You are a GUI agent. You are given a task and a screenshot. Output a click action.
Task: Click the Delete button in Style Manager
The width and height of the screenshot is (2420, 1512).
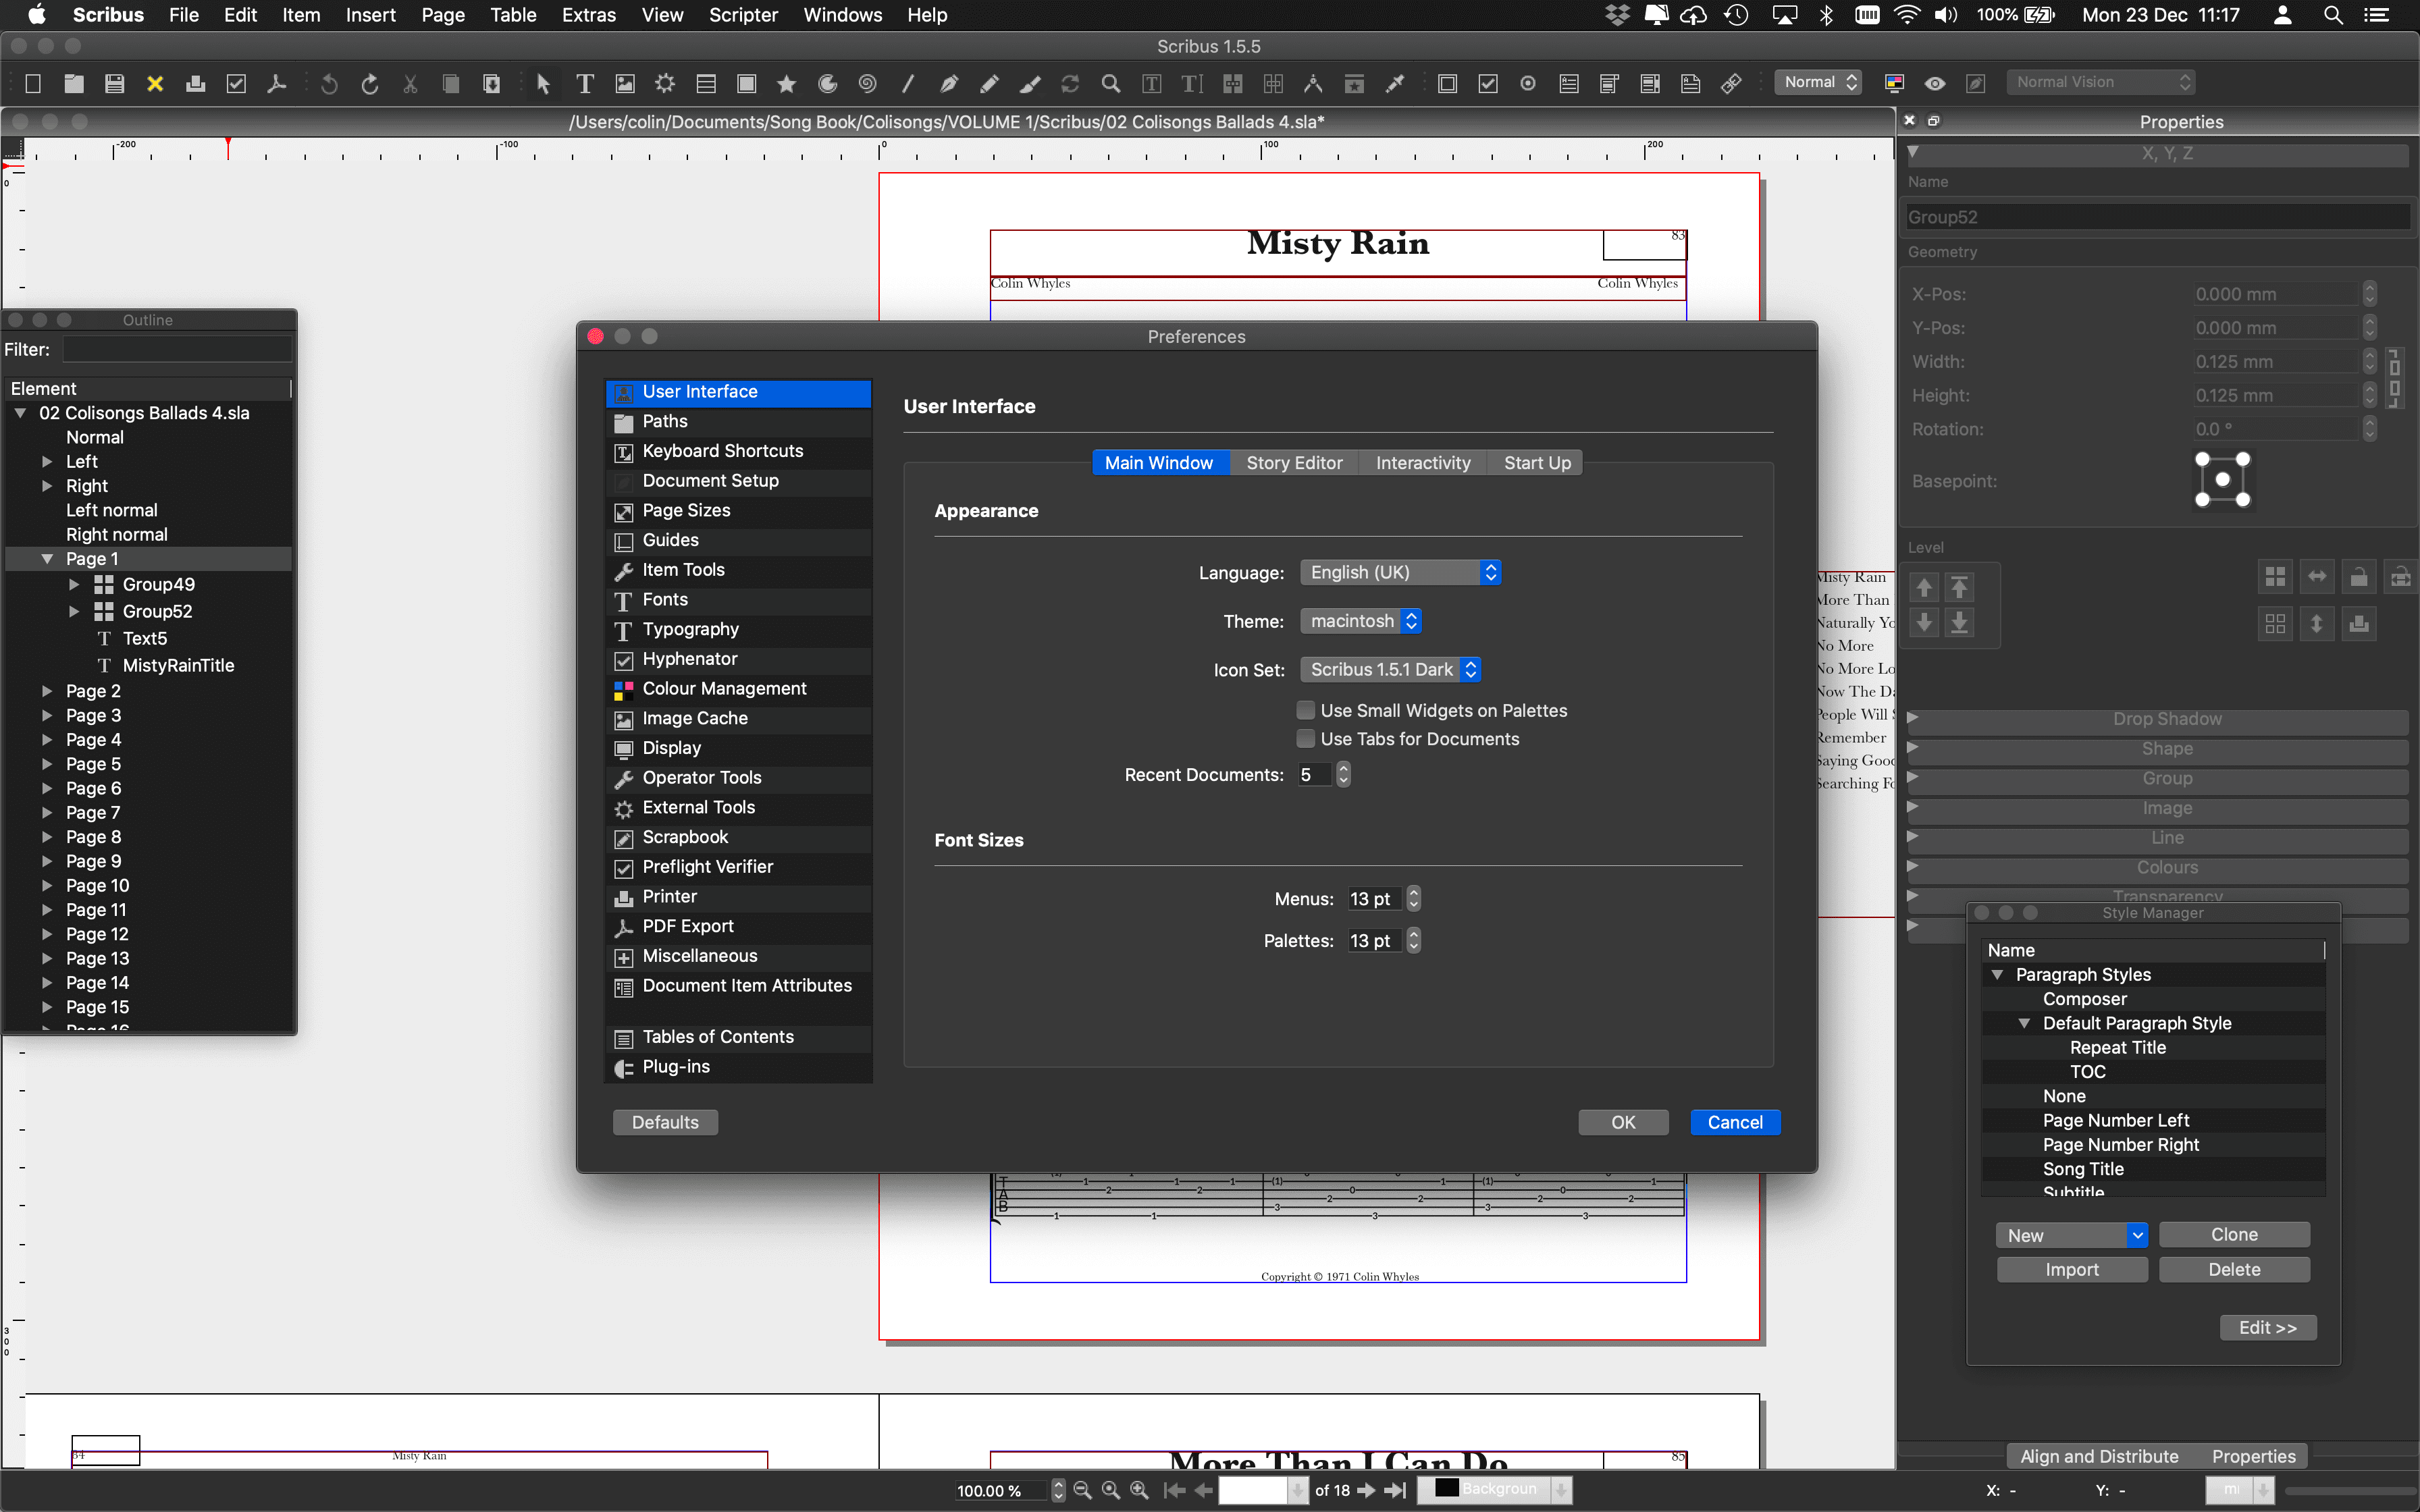tap(2234, 1269)
